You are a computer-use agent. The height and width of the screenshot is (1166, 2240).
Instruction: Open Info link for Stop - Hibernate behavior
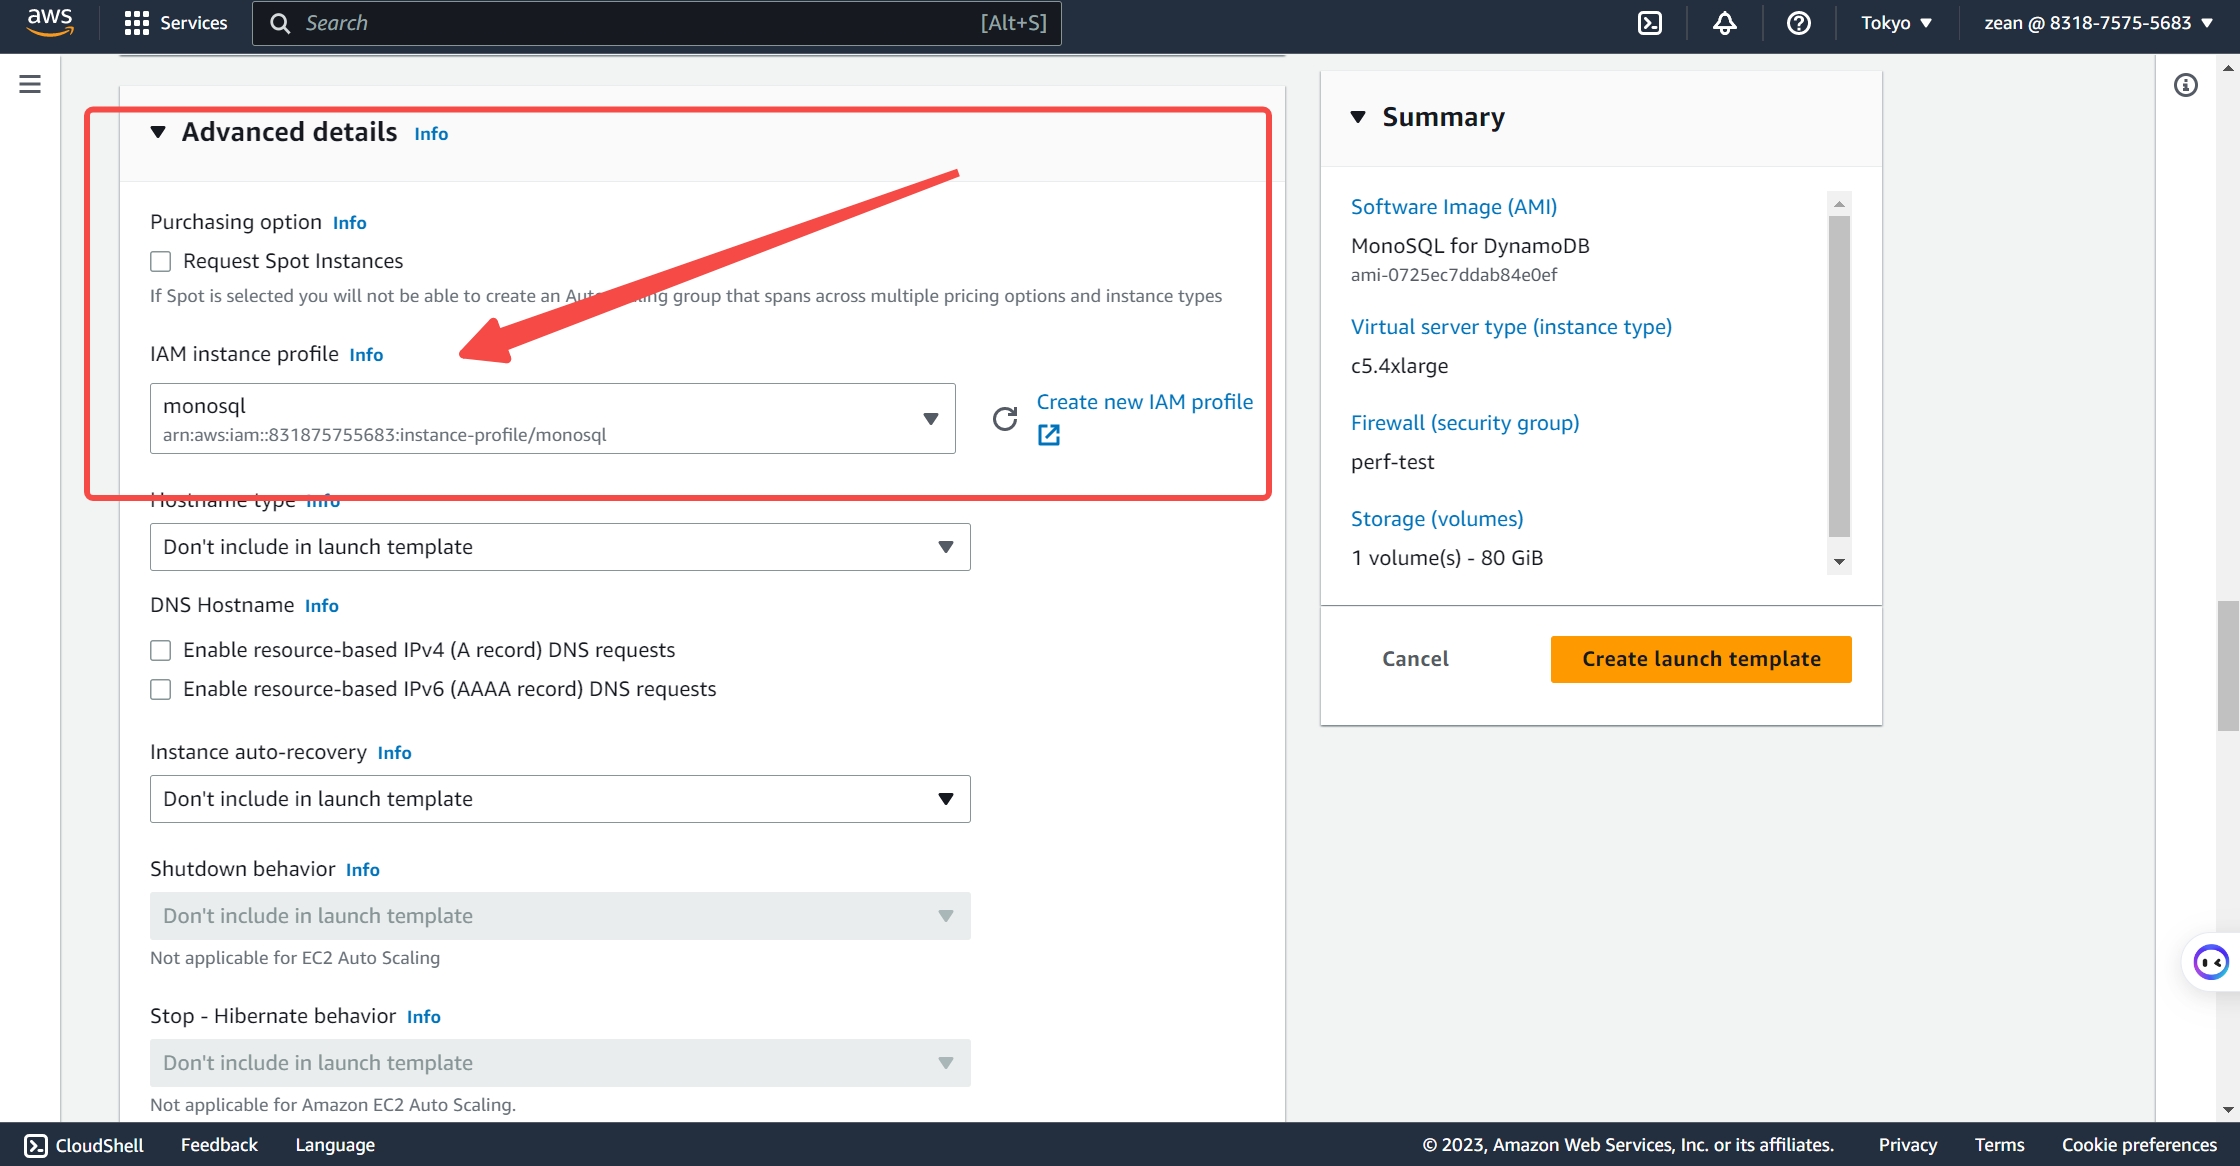424,1017
